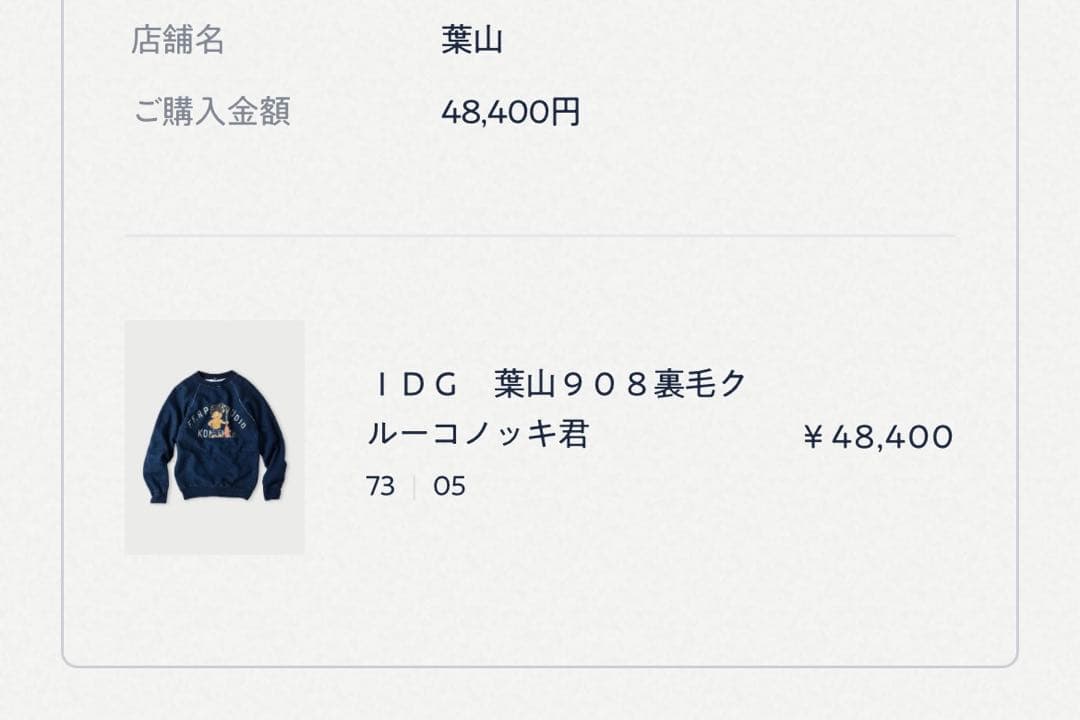Open the navy sweatshirt product thumbnail
Image resolution: width=1080 pixels, height=720 pixels.
click(x=214, y=437)
